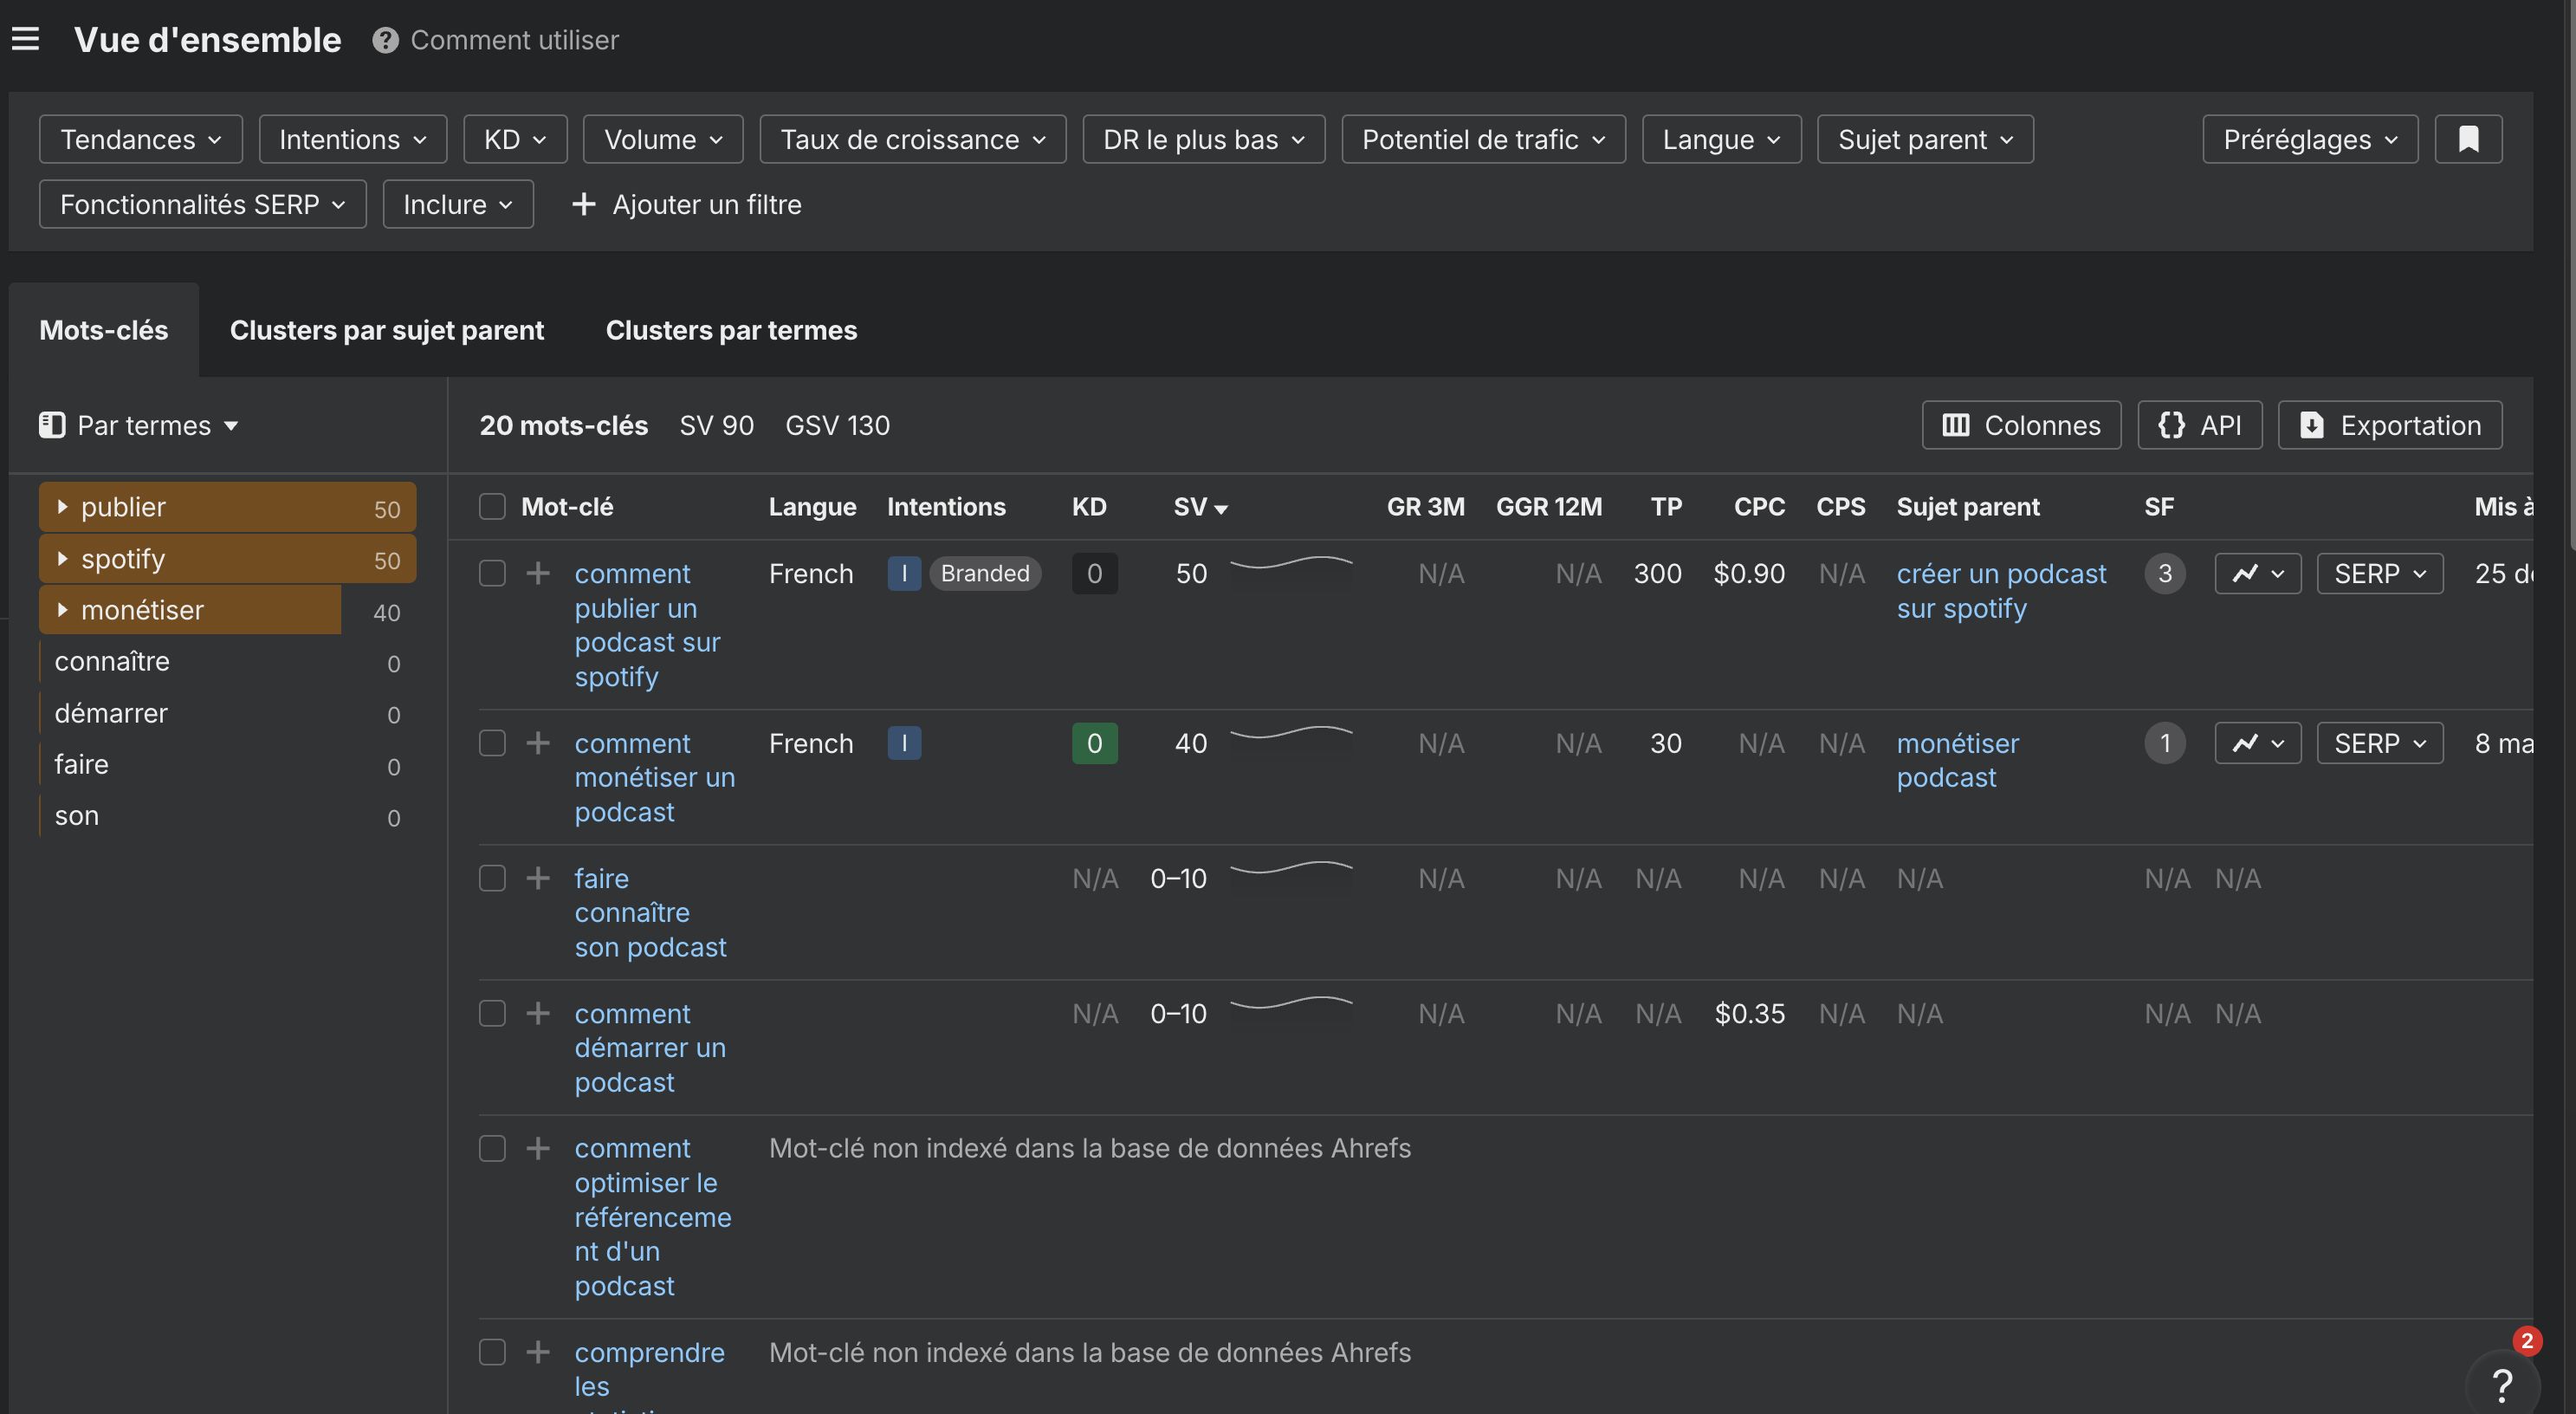This screenshot has height=1414, width=2576.
Task: Expand the publier term in the sidebar
Action: click(x=64, y=507)
